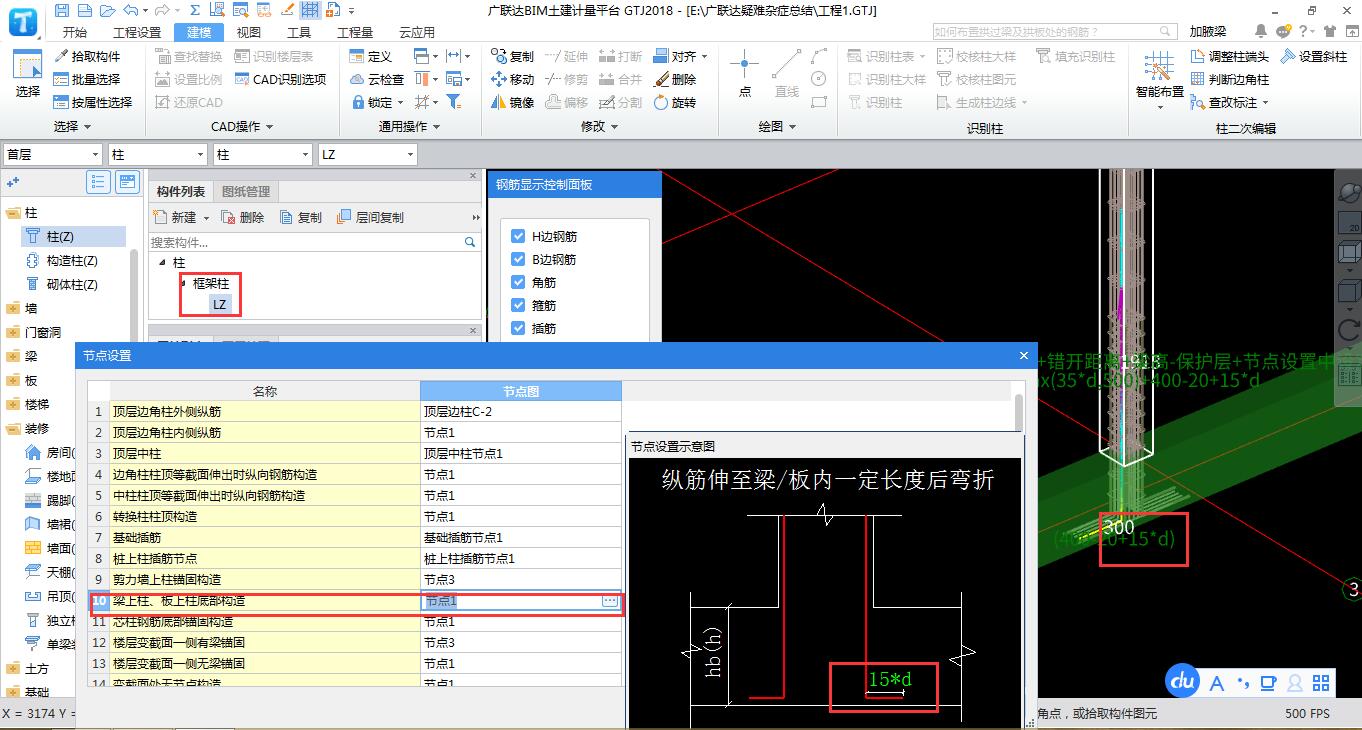1362x730 pixels.
Task: Click the 批量选择 batch select tool
Action: coord(86,79)
